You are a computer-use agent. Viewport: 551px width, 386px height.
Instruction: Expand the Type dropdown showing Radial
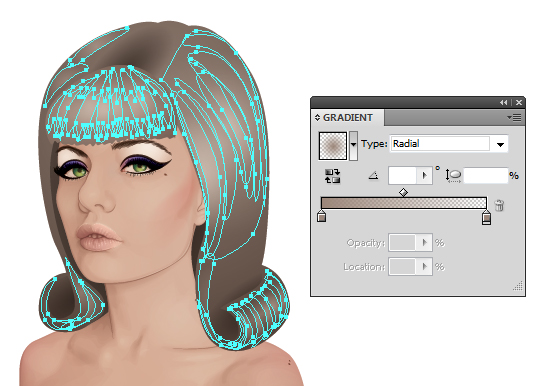(x=500, y=144)
